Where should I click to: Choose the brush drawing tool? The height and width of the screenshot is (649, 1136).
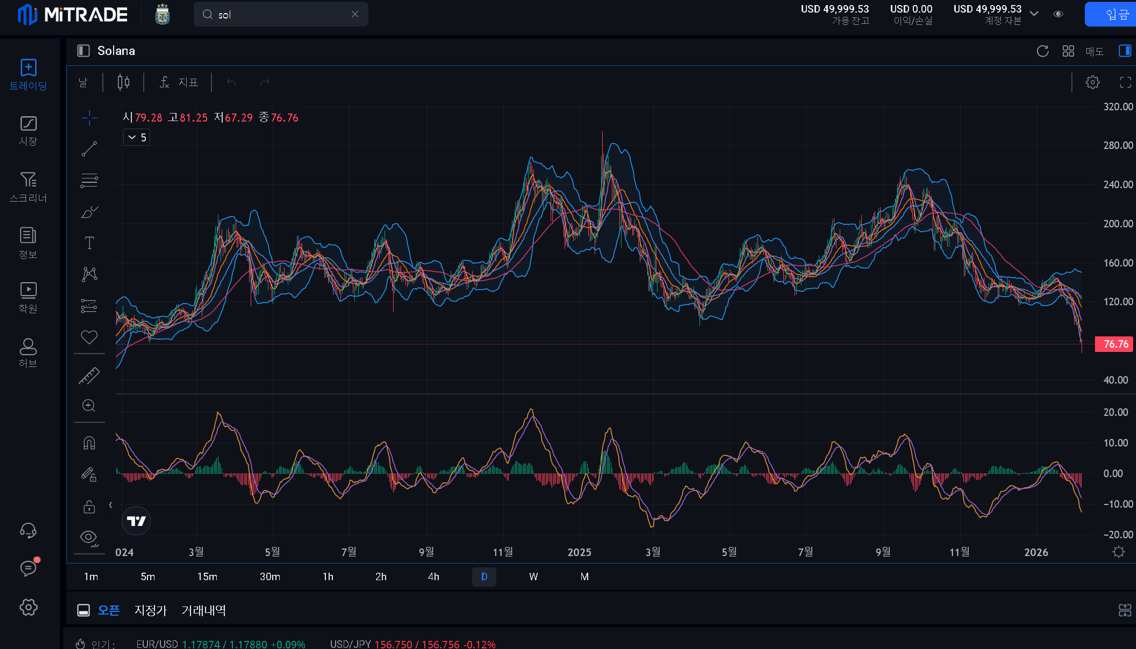[x=89, y=212]
